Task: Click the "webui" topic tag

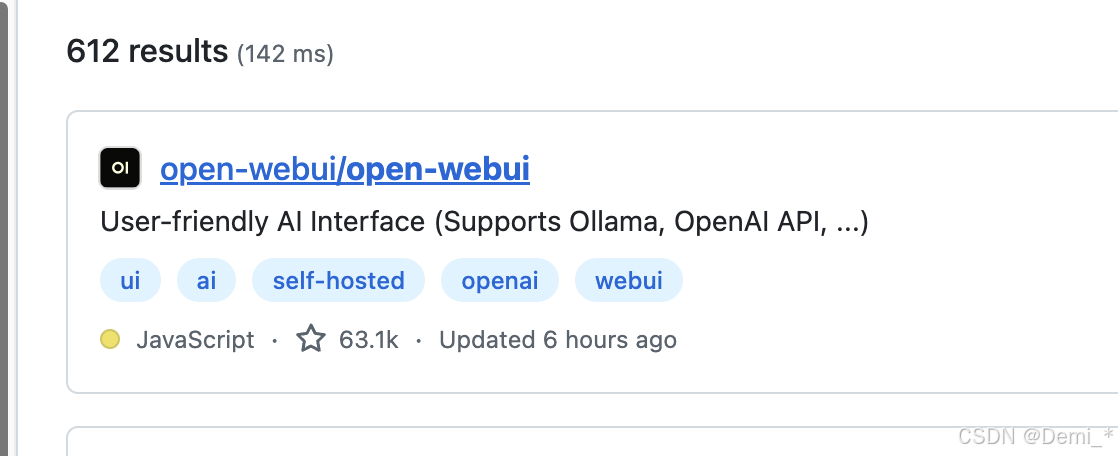Action: pyautogui.click(x=628, y=281)
